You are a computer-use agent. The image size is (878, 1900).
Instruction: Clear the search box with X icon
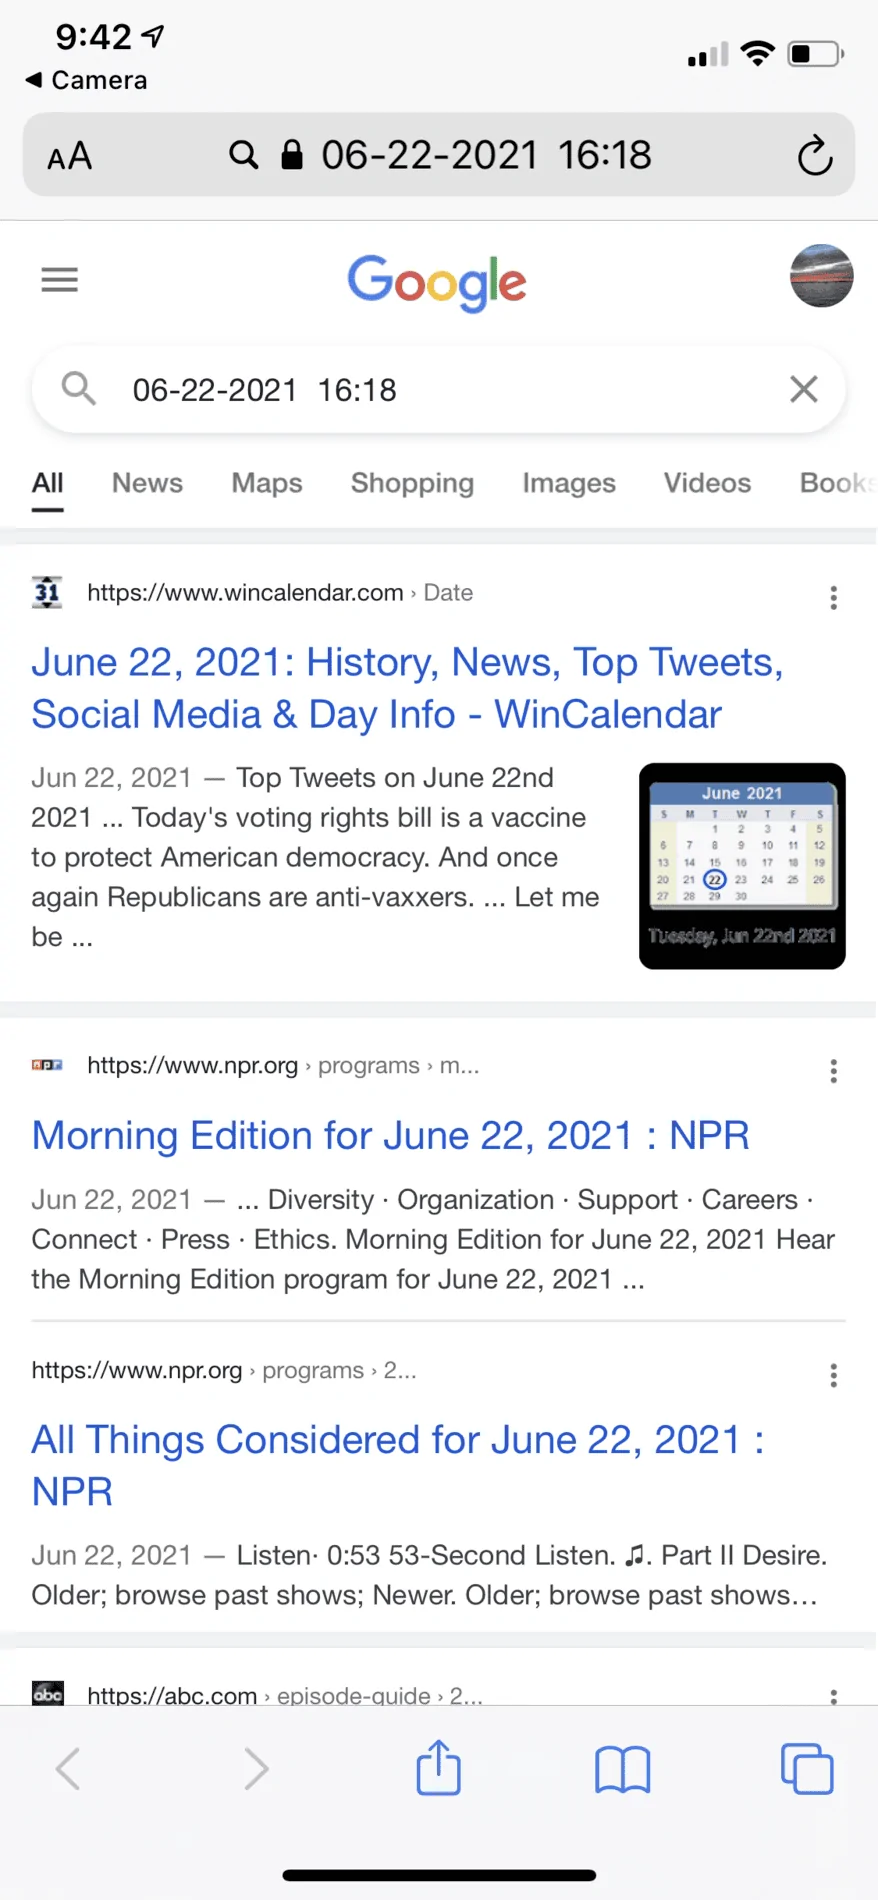coord(804,389)
